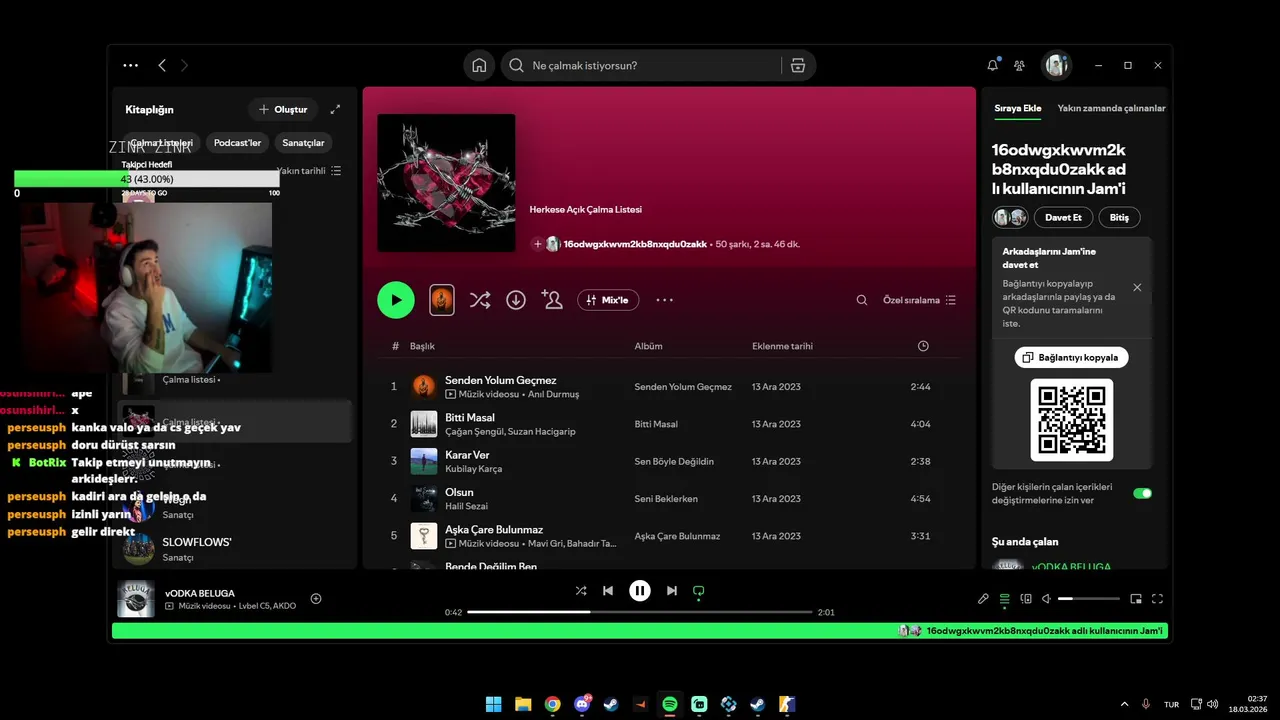
Task: Select track 'Aşka Çare Bulunmaz'
Action: click(668, 536)
